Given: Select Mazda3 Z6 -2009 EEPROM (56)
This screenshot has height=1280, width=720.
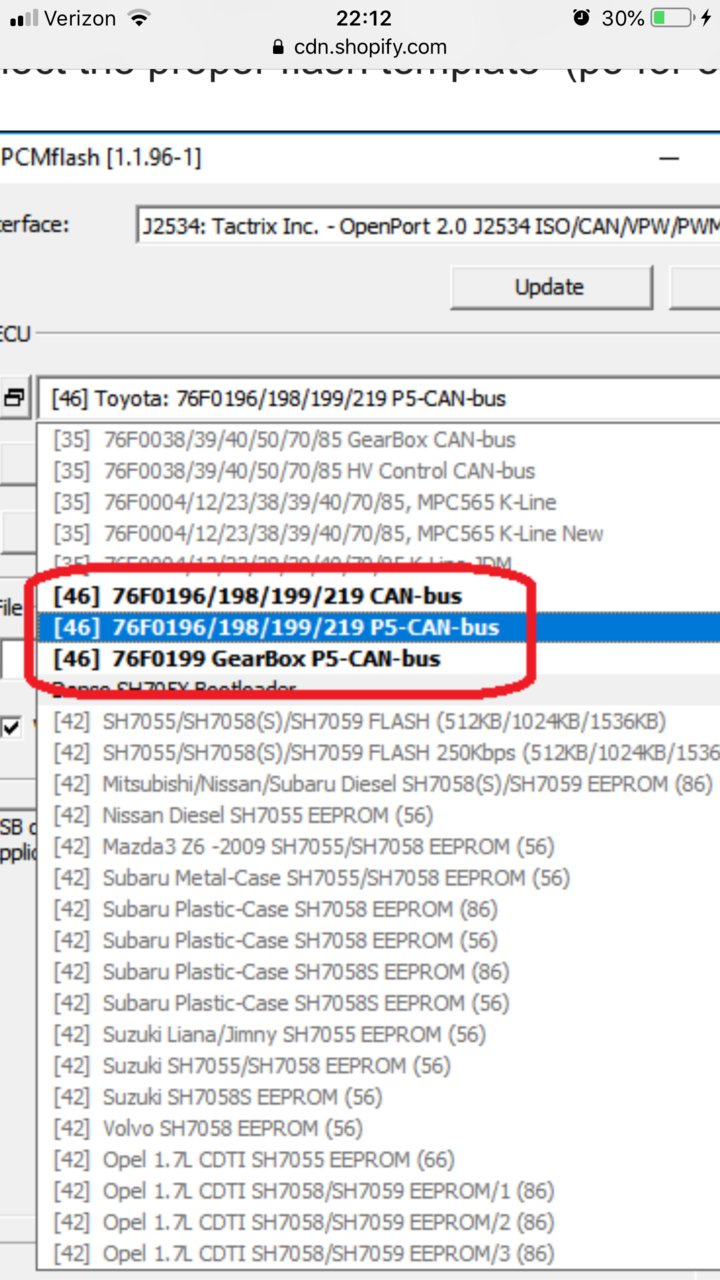Looking at the screenshot, I should tap(378, 846).
